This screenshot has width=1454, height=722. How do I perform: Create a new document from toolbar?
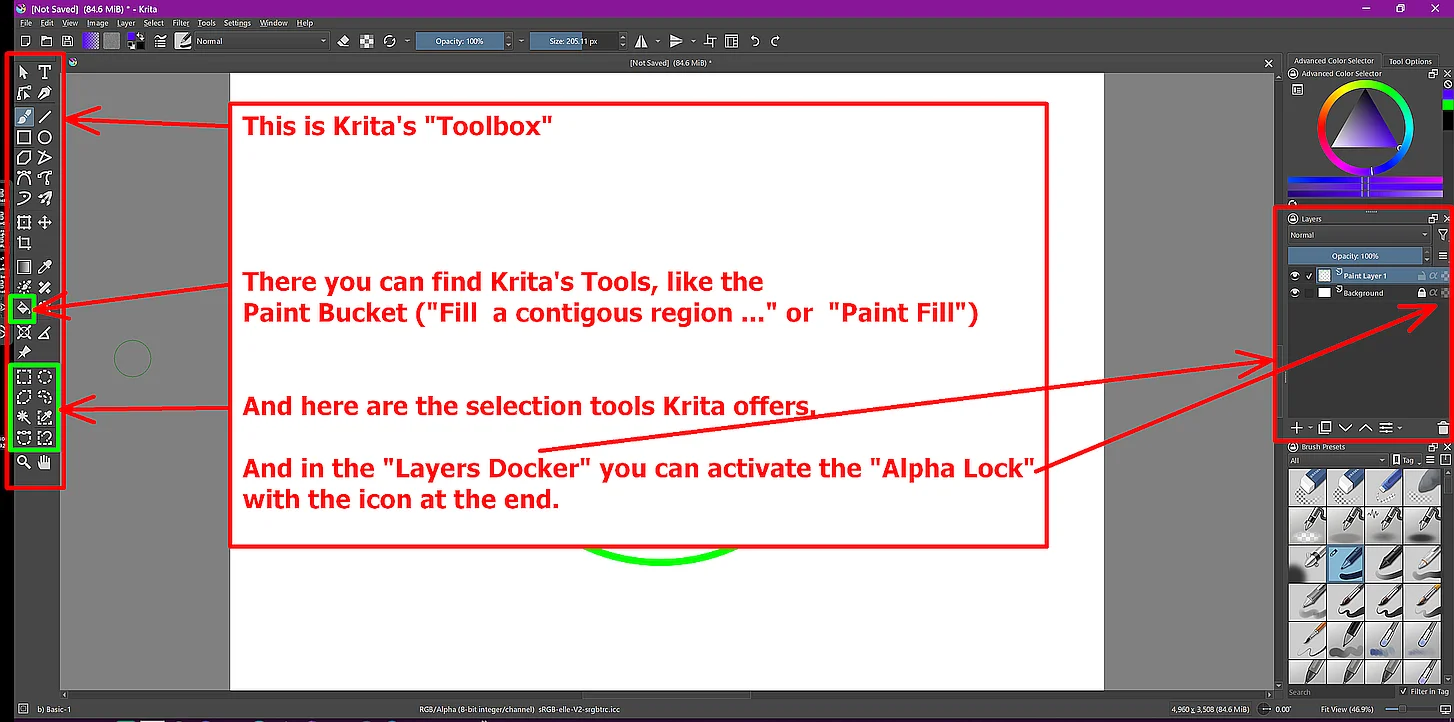(25, 41)
